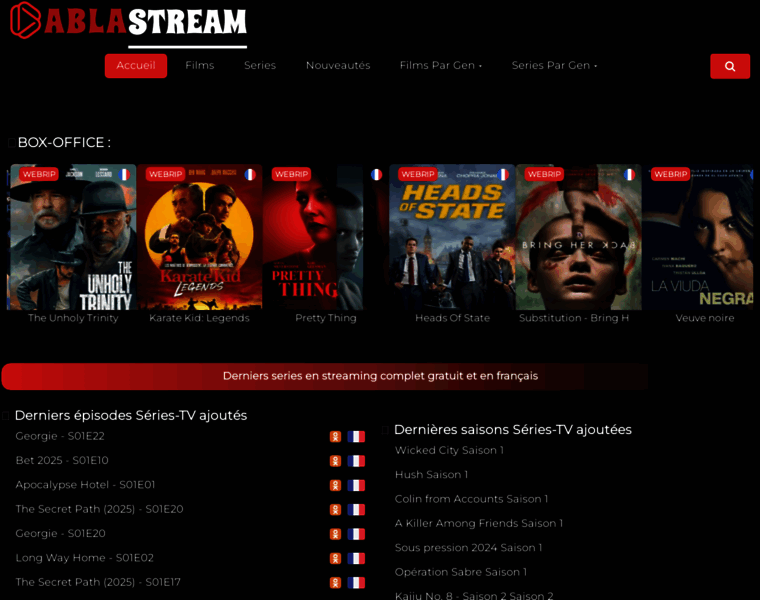Screen dimensions: 760x600
Task: Click French flag beside The Secret Path S01E17
Action: 356,583
